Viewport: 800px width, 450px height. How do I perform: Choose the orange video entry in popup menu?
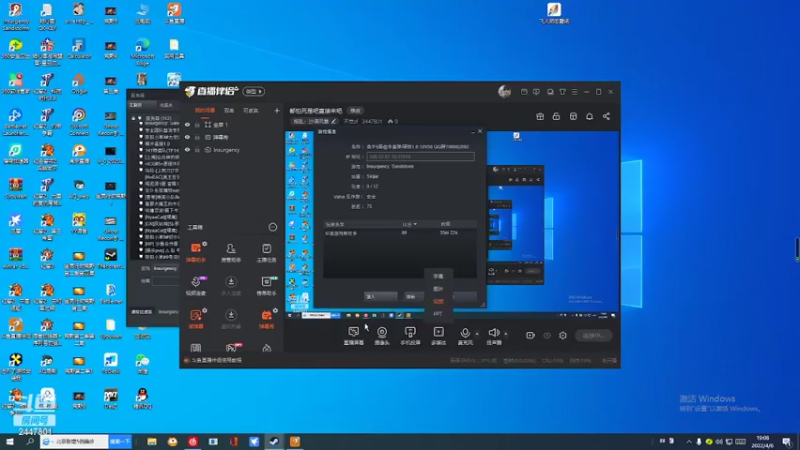point(438,302)
